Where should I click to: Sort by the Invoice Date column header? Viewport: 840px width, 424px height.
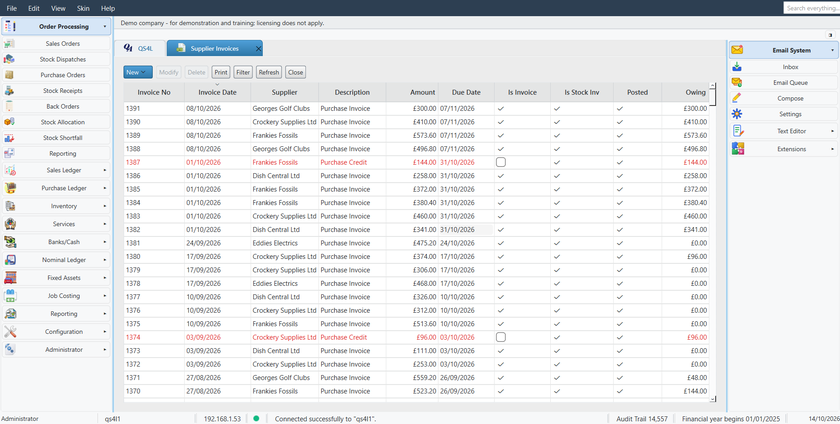coord(218,92)
